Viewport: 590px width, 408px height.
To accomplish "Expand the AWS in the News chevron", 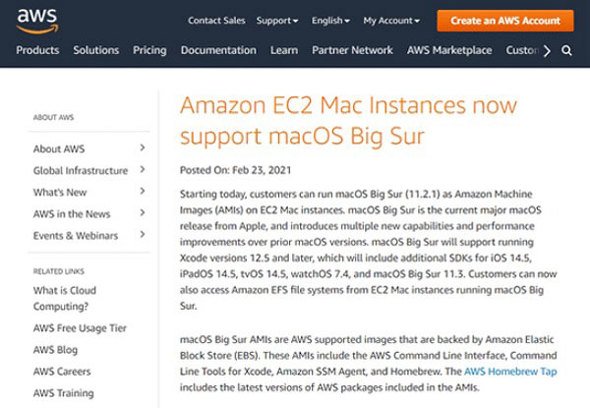I will click(142, 213).
